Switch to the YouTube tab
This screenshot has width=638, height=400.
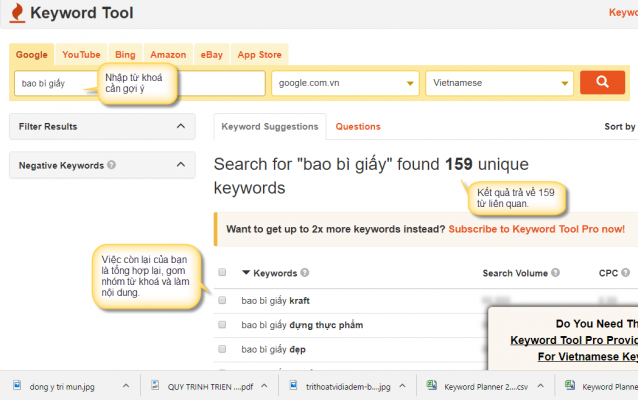click(81, 54)
